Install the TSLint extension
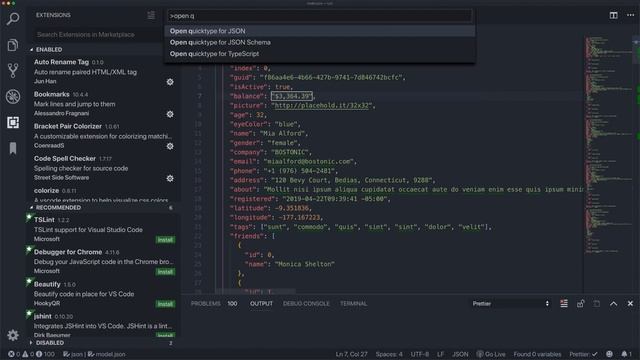The image size is (640, 360). (165, 240)
